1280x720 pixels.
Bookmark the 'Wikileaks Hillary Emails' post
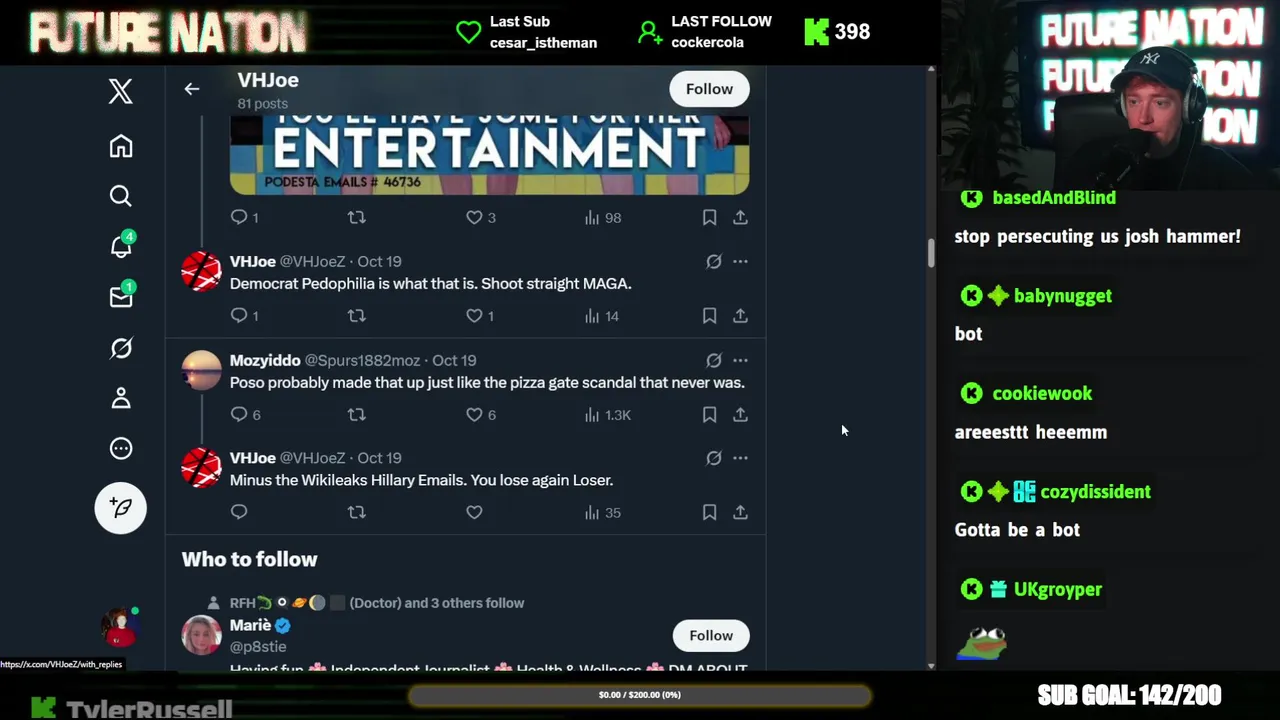pyautogui.click(x=709, y=512)
